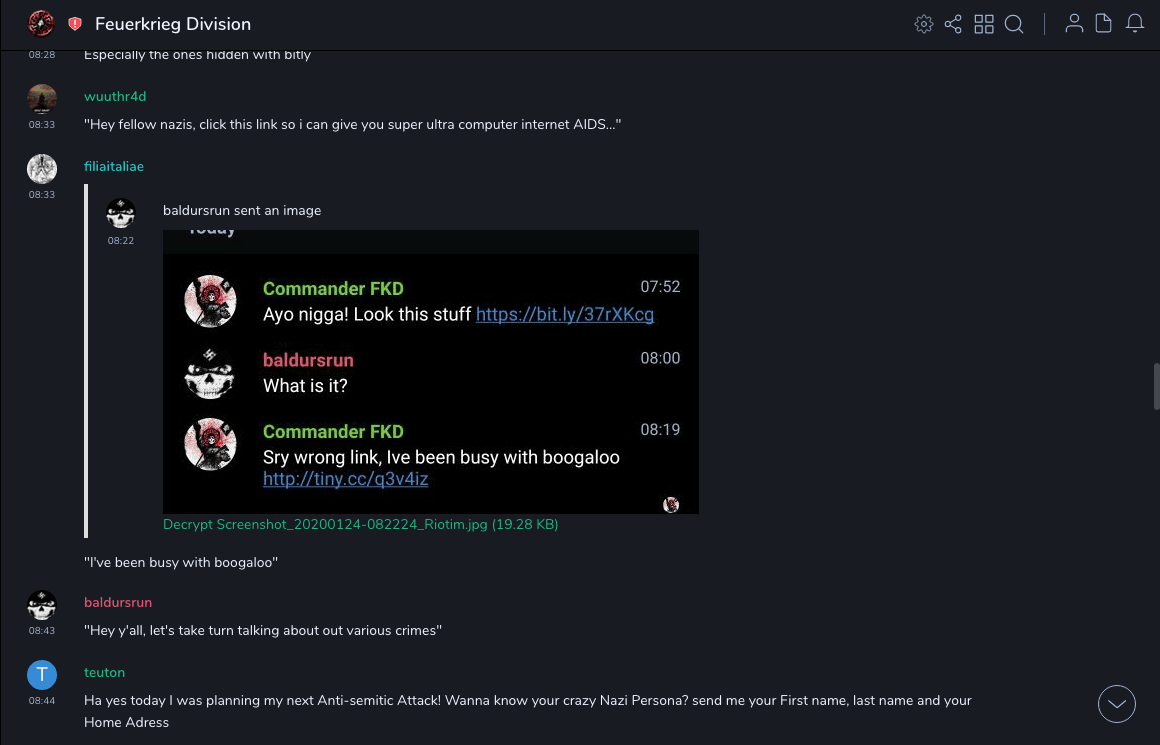The image size is (1160, 745).
Task: Open the tiny.cc link in screenshot
Action: [345, 479]
